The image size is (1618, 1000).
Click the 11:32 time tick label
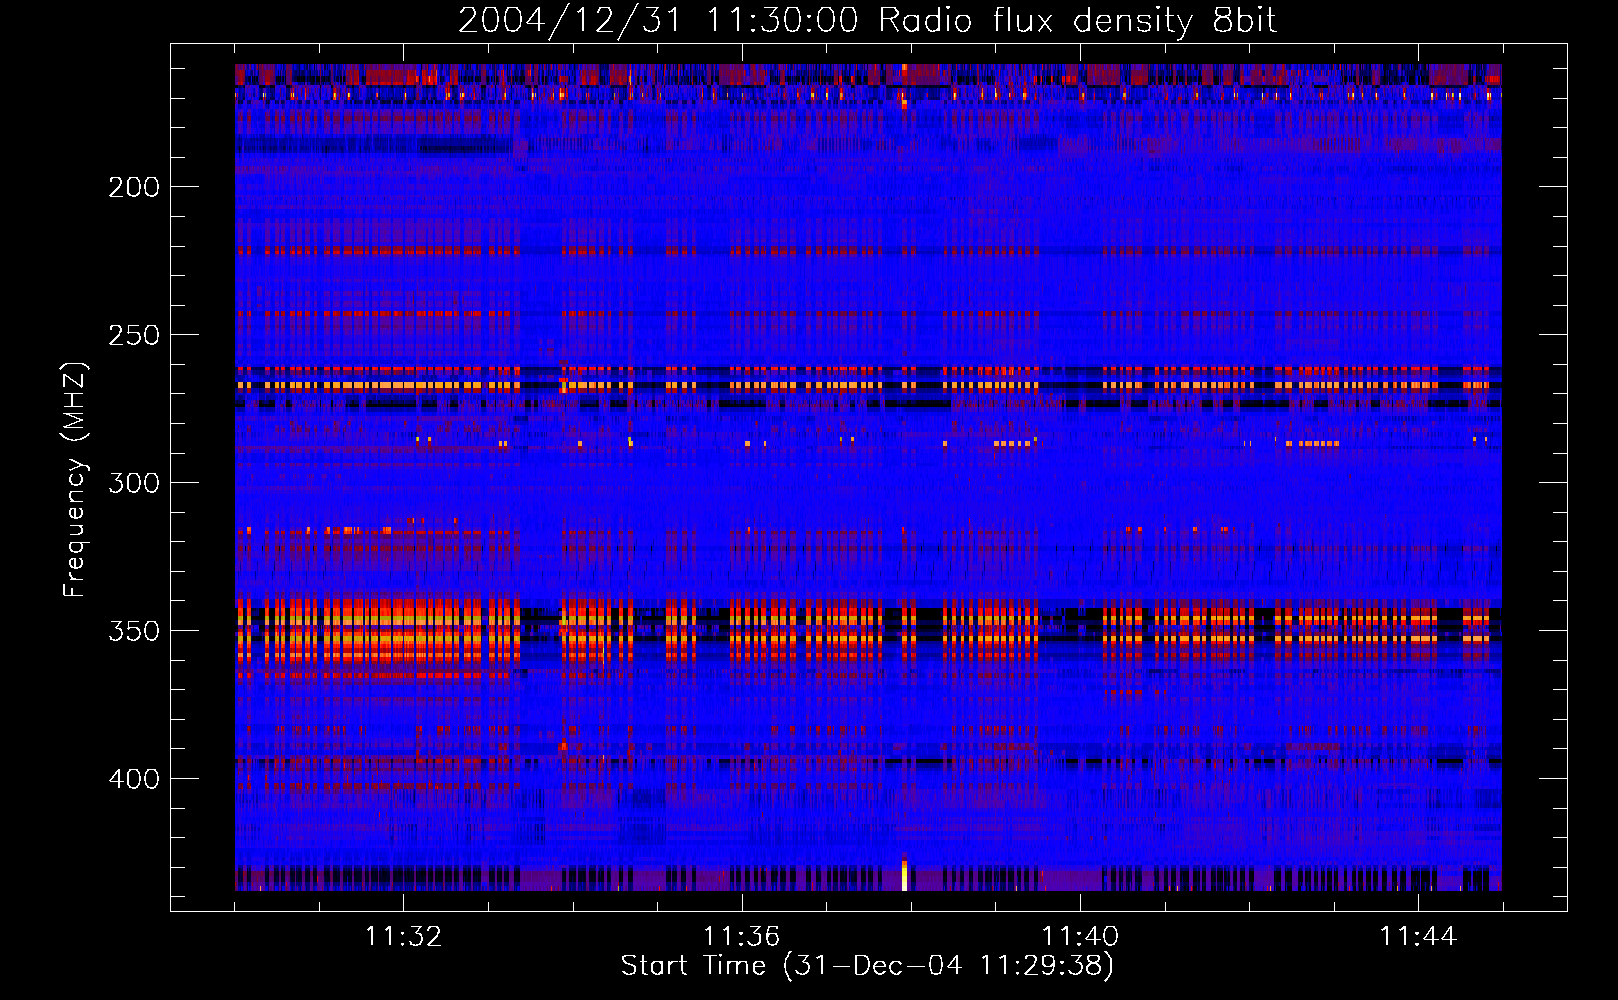click(x=403, y=937)
